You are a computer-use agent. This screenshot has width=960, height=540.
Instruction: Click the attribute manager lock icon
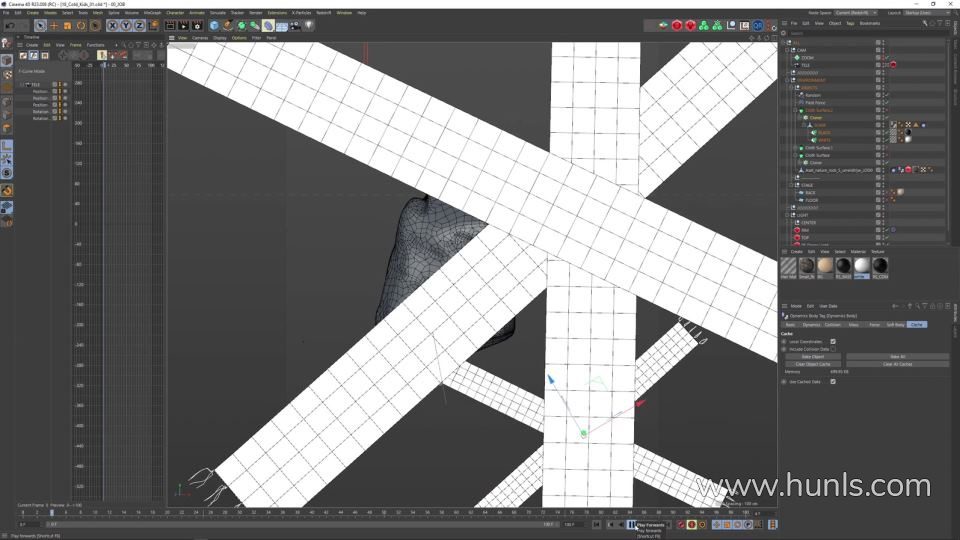click(932, 306)
